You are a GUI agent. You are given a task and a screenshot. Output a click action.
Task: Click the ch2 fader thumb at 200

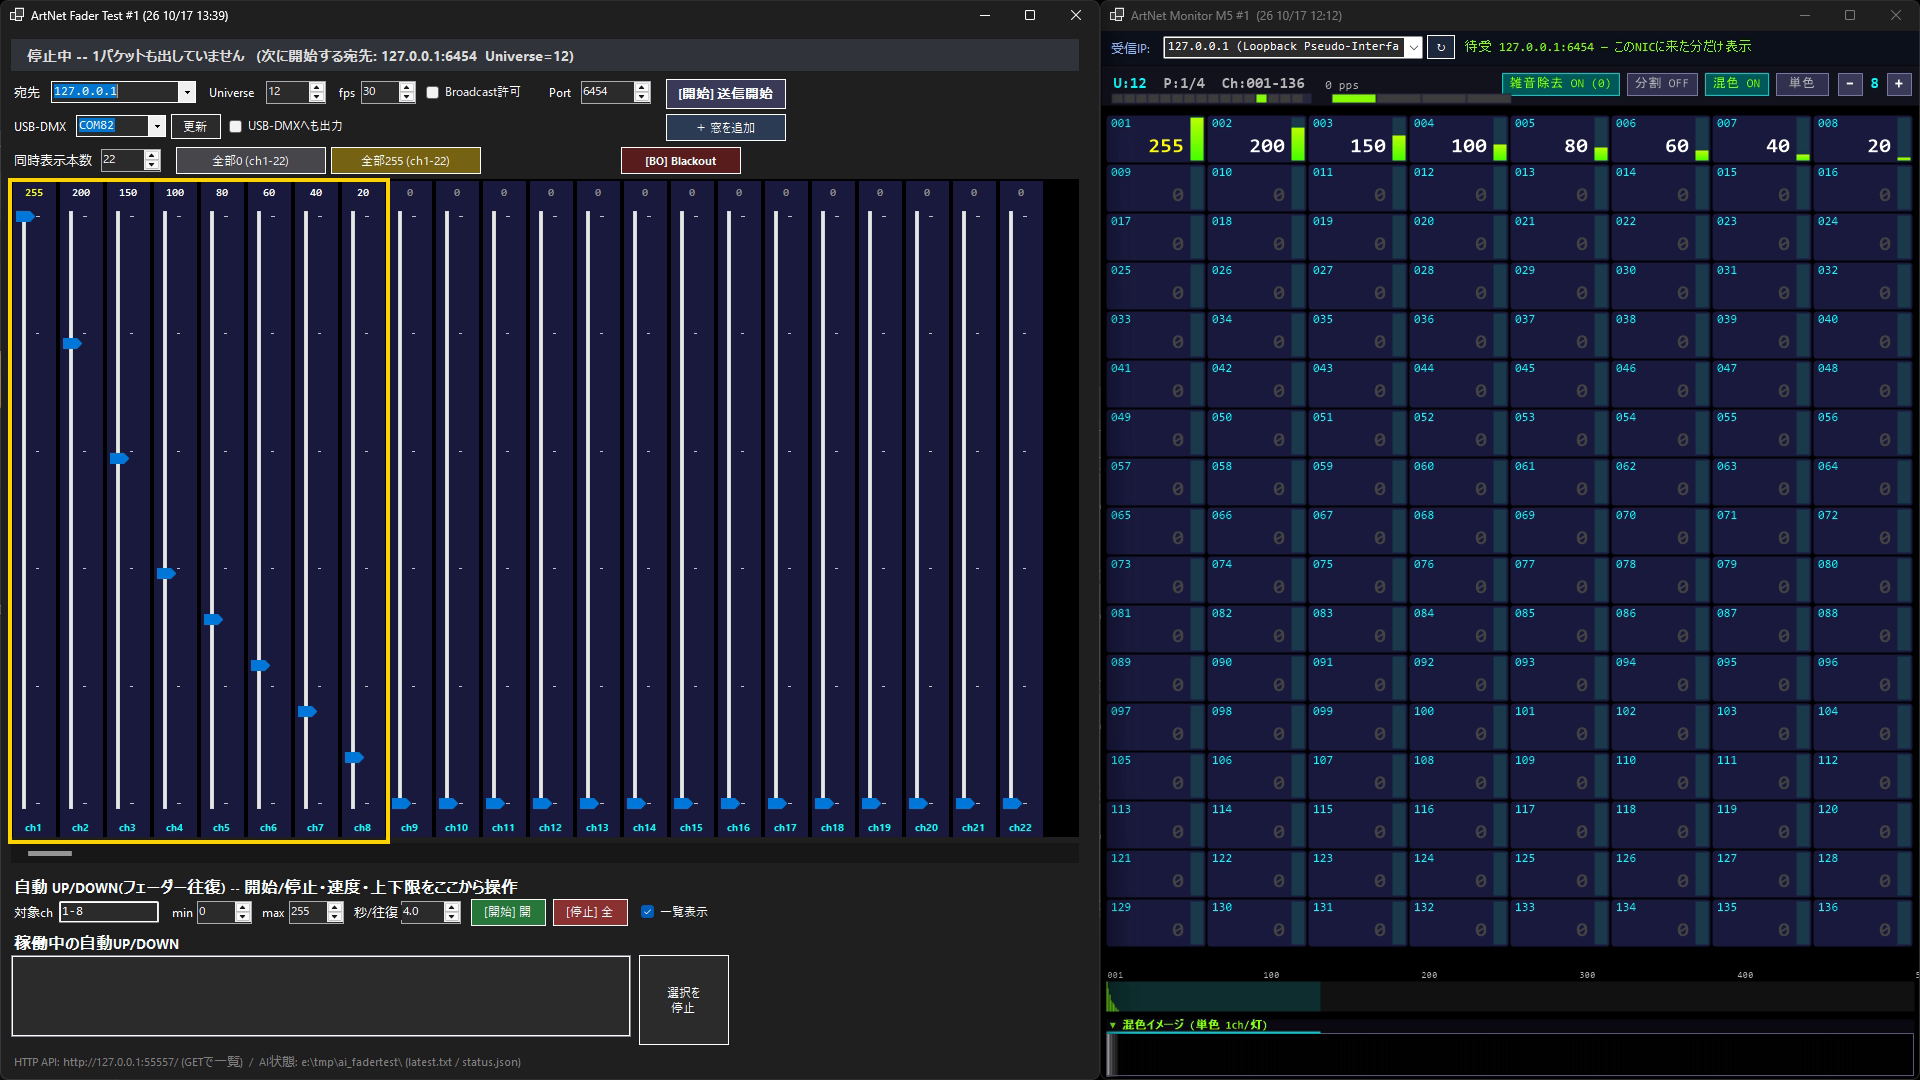(73, 344)
